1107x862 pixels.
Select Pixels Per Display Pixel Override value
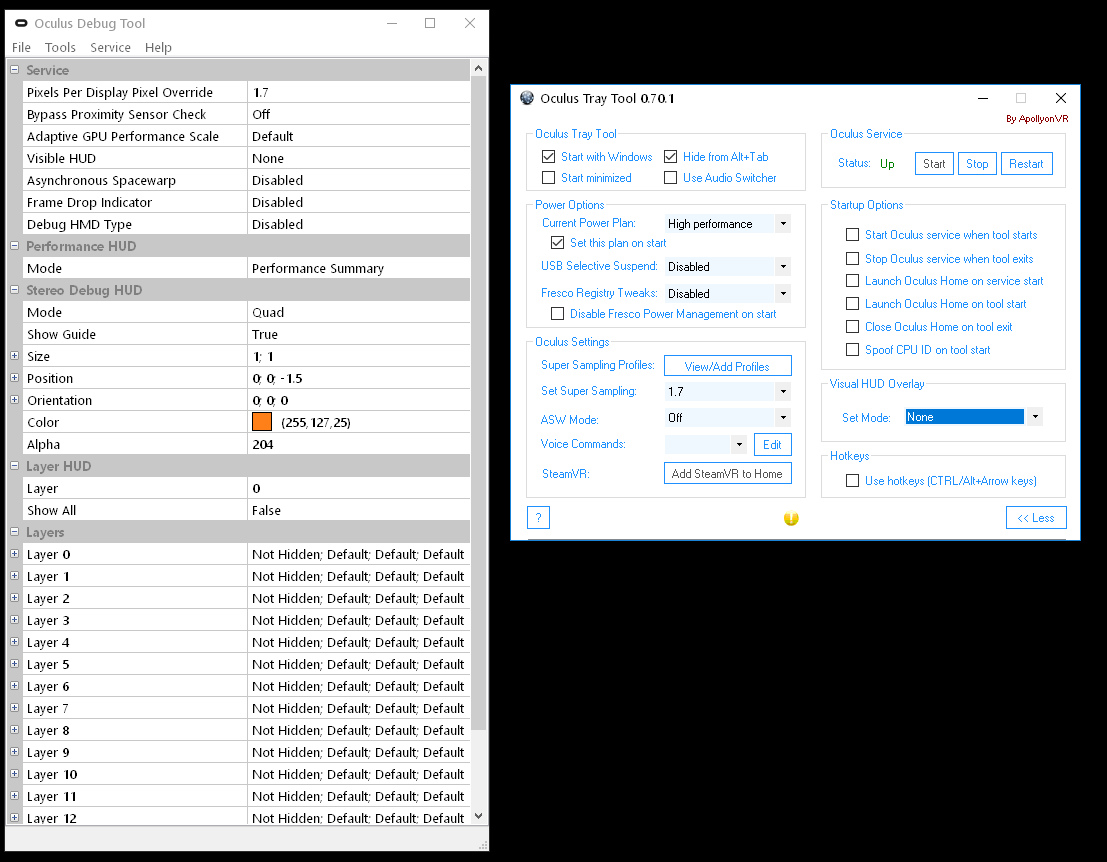[359, 92]
